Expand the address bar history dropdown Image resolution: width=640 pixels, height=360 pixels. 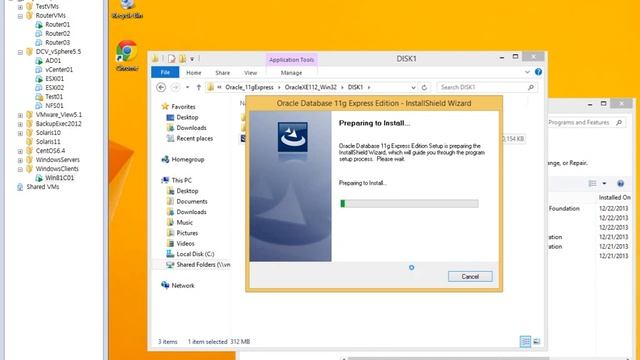click(x=413, y=88)
